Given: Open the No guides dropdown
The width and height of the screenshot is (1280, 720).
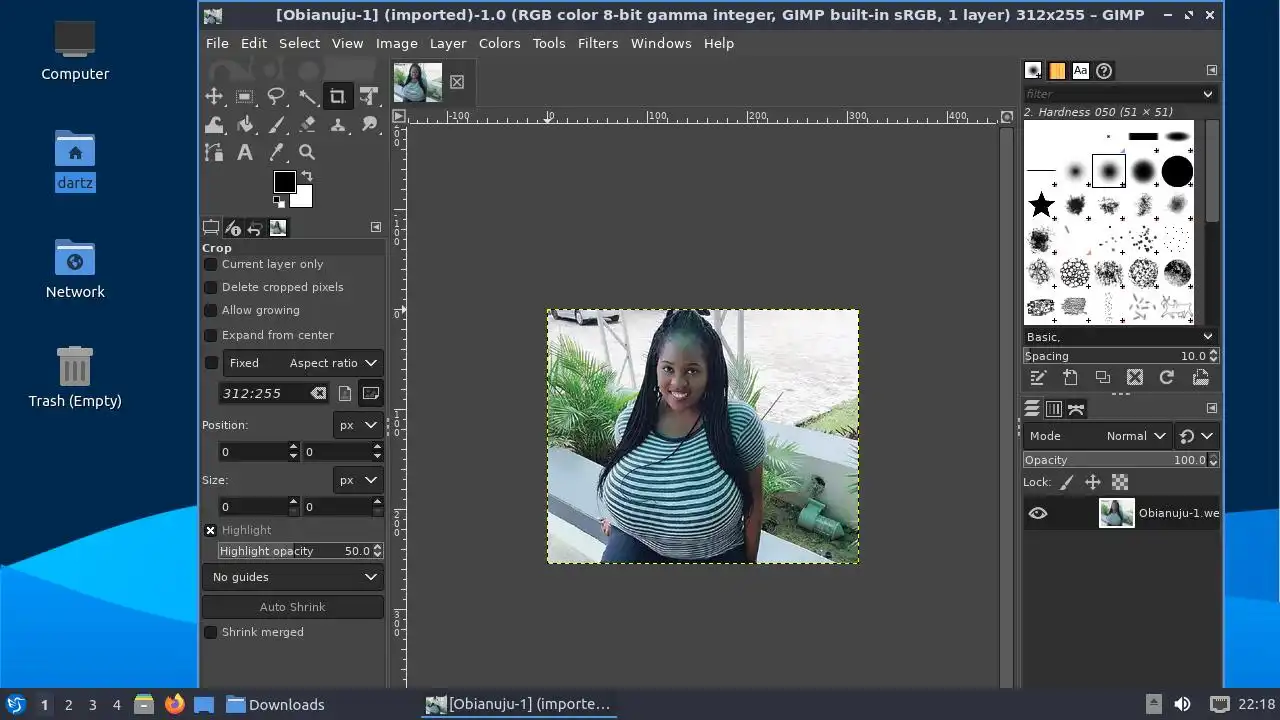Looking at the screenshot, I should click(293, 577).
